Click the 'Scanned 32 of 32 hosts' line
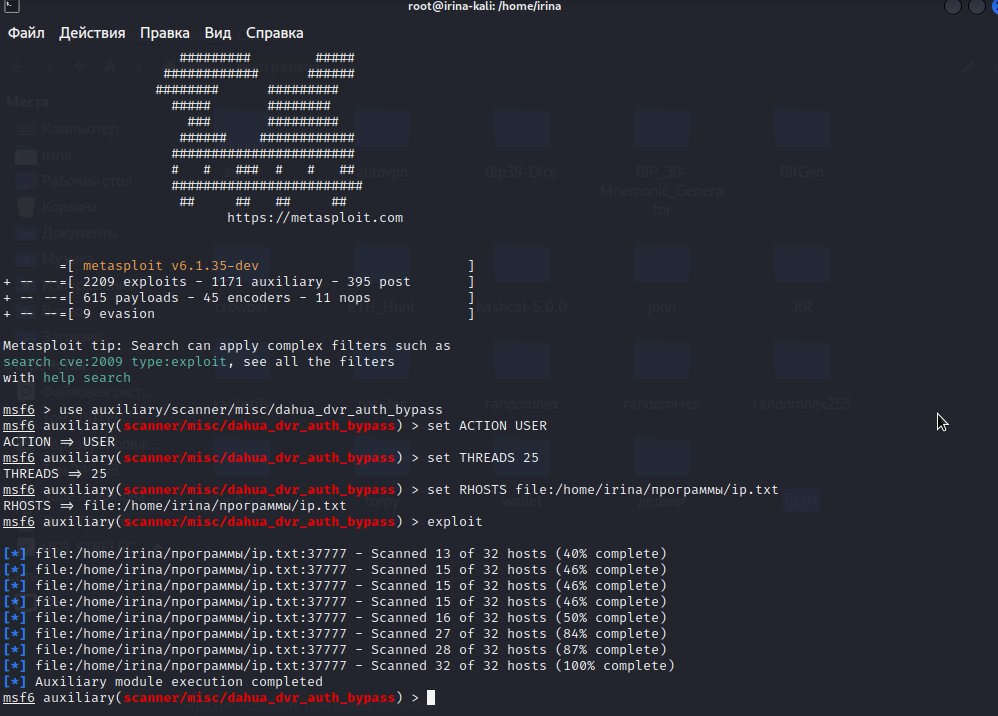Image resolution: width=998 pixels, height=716 pixels. tap(339, 665)
